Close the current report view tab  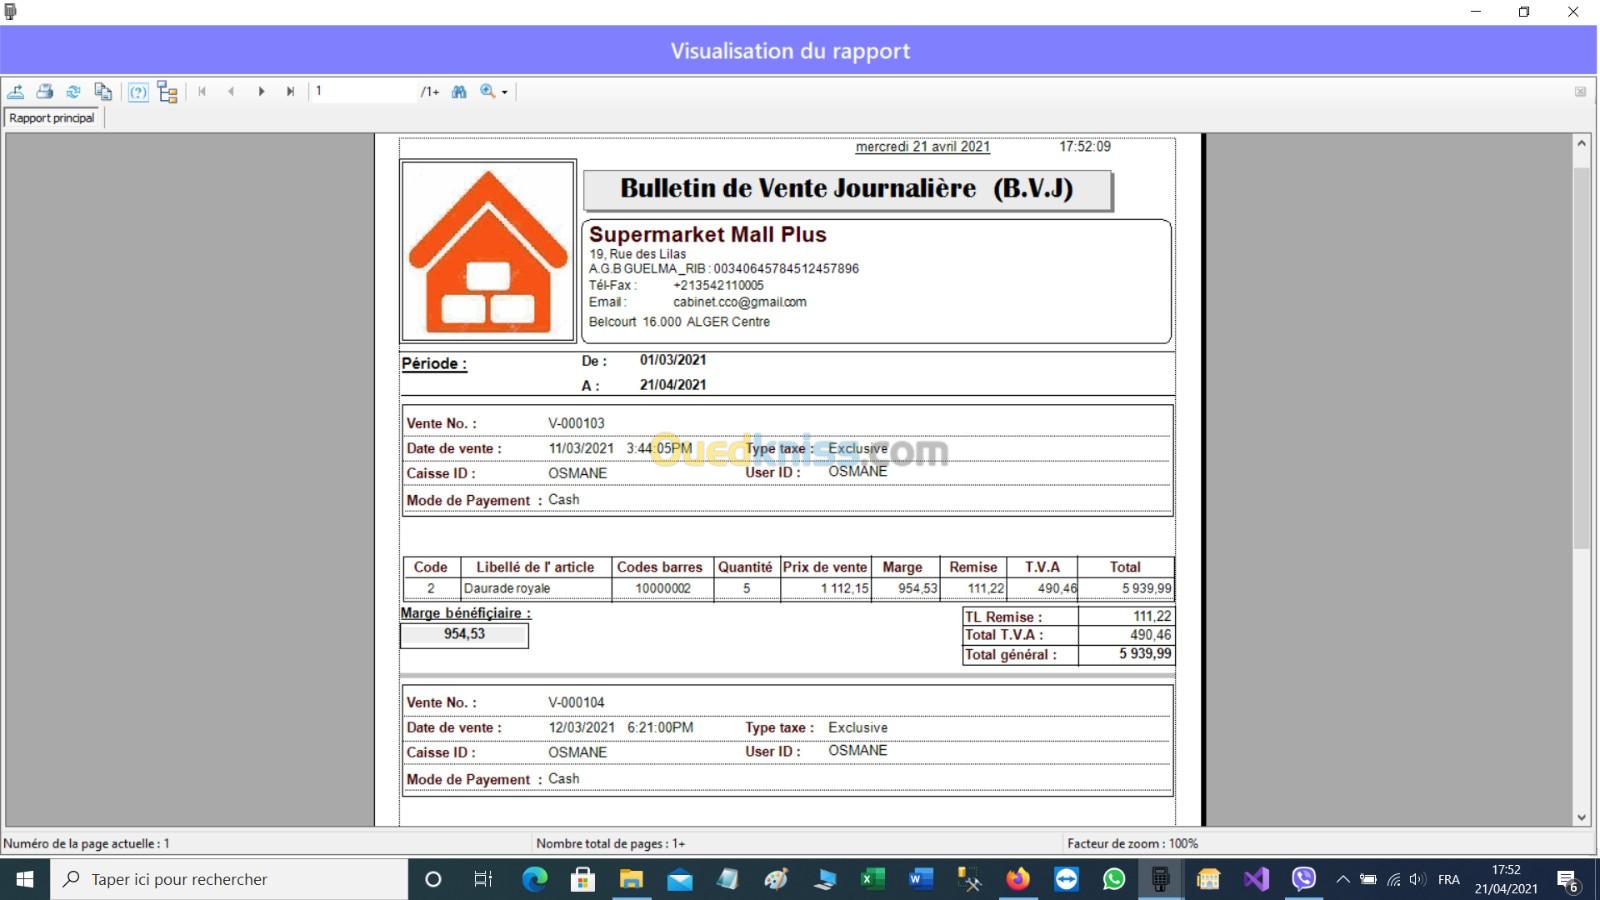point(1580,92)
